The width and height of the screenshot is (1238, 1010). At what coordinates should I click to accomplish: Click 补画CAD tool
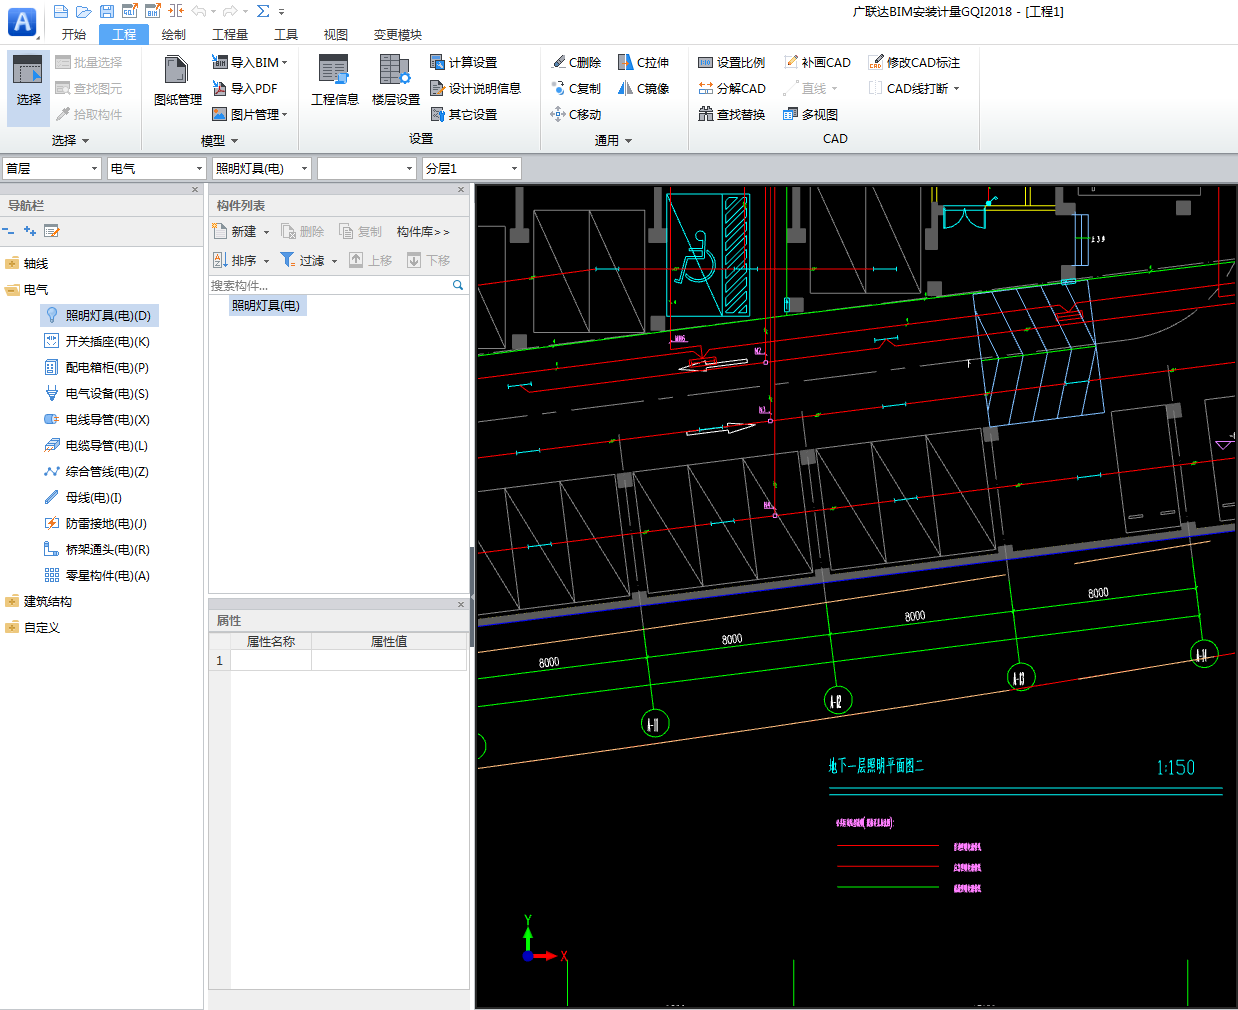817,62
